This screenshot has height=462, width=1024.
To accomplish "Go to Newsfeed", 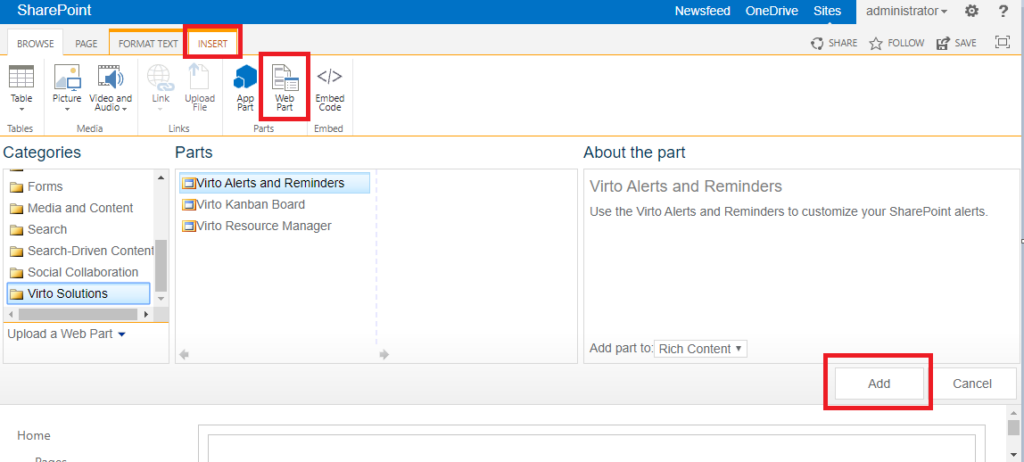I will pyautogui.click(x=702, y=11).
